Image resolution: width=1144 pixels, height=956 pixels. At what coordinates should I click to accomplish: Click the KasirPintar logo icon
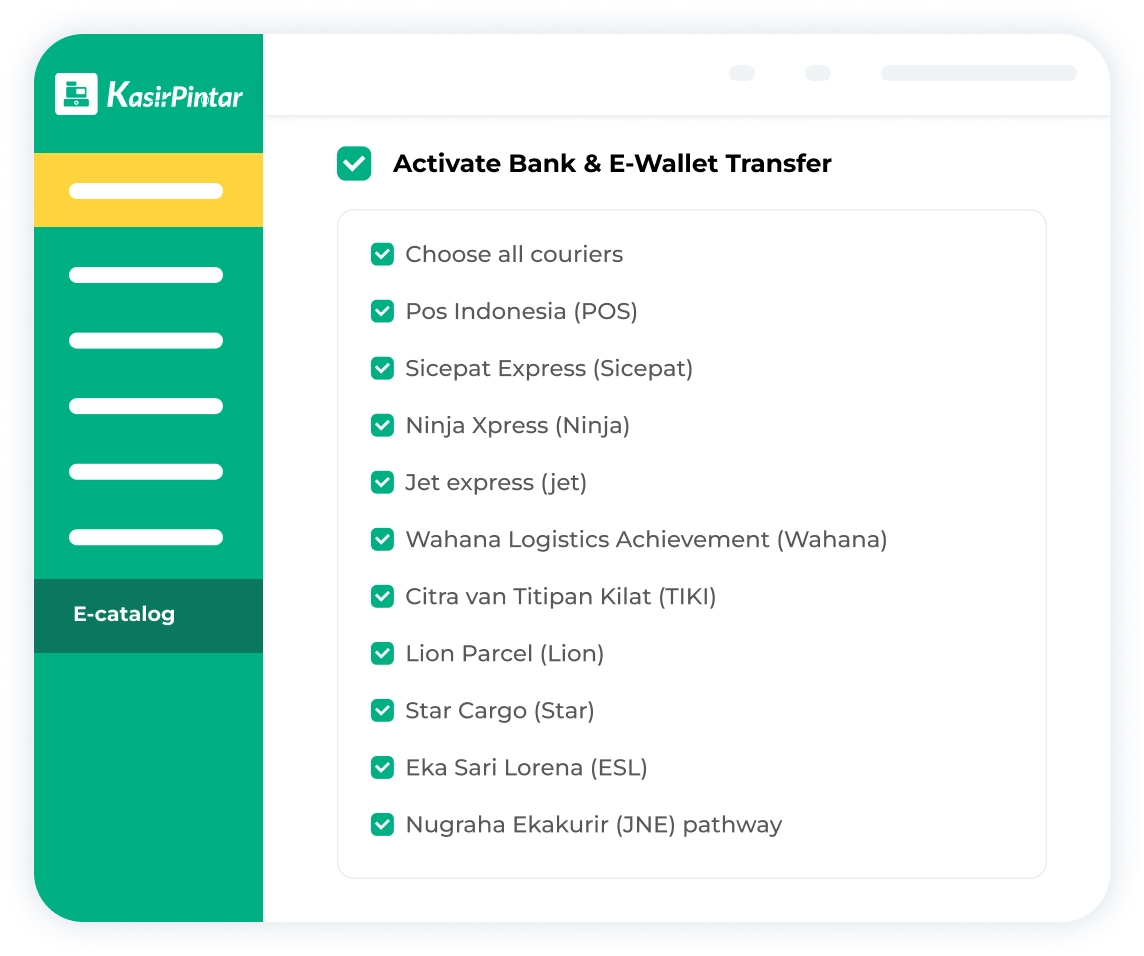click(76, 94)
